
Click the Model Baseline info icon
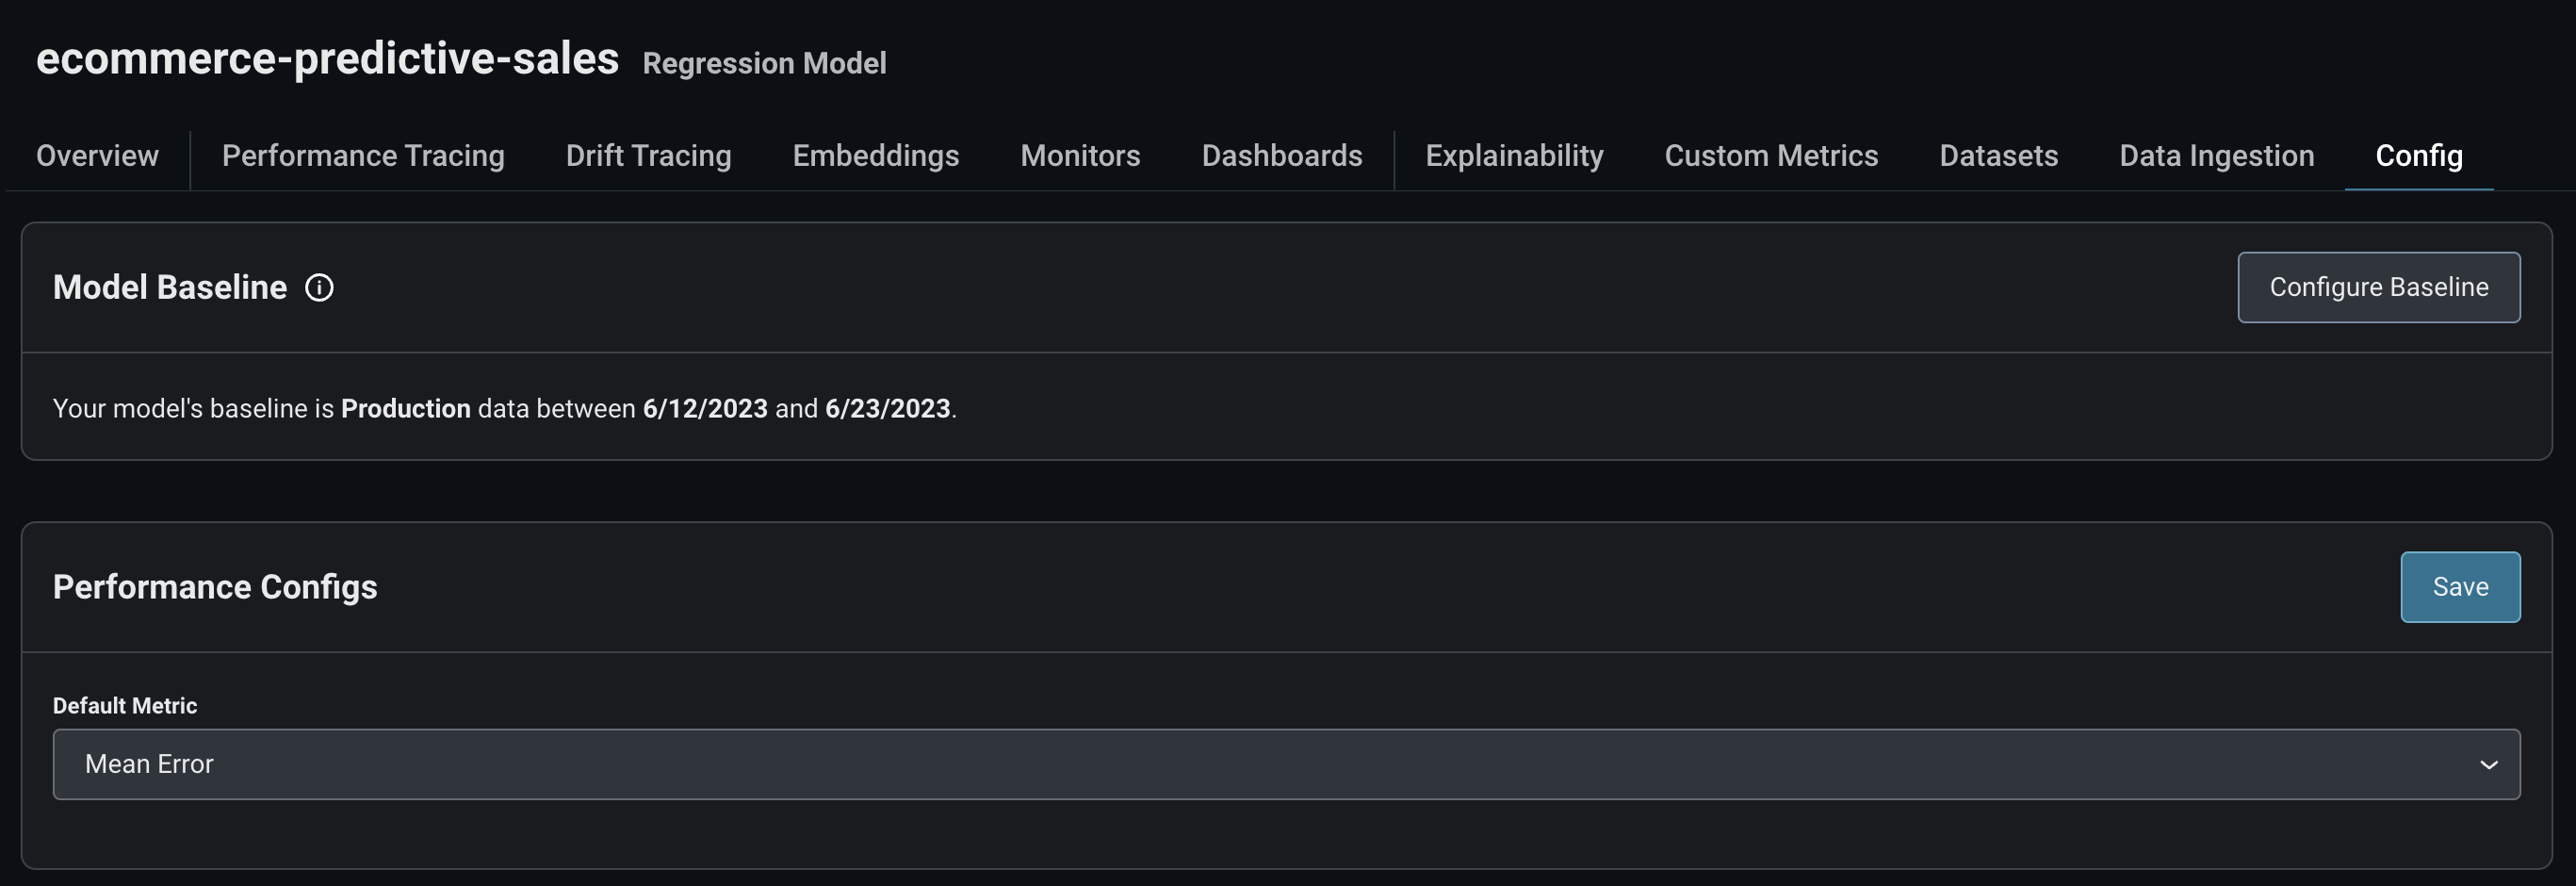click(319, 288)
